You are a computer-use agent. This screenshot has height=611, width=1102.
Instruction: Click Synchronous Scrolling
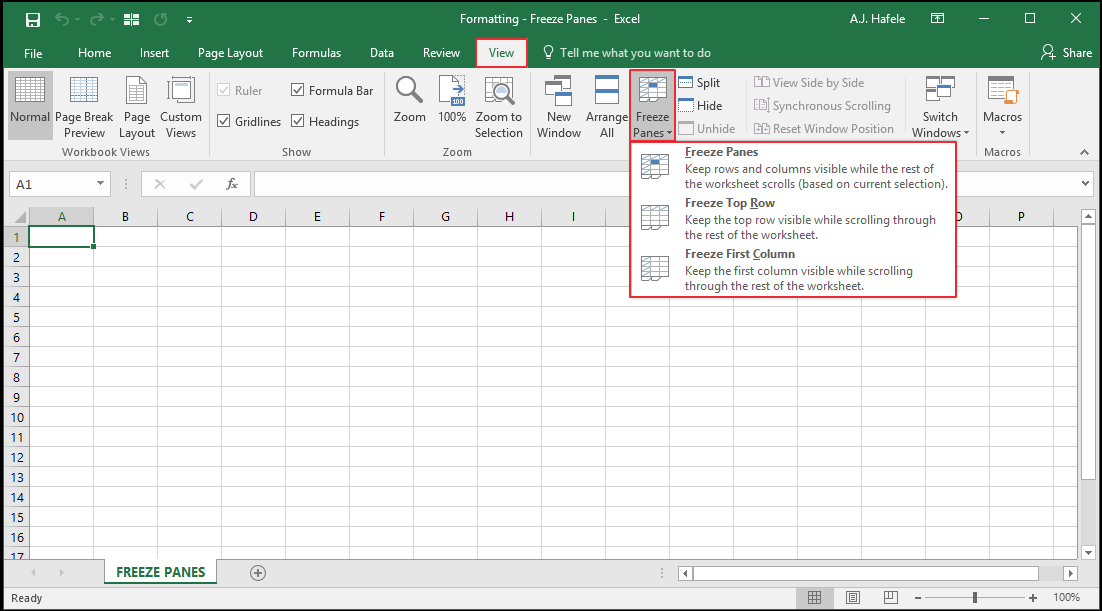(x=822, y=106)
